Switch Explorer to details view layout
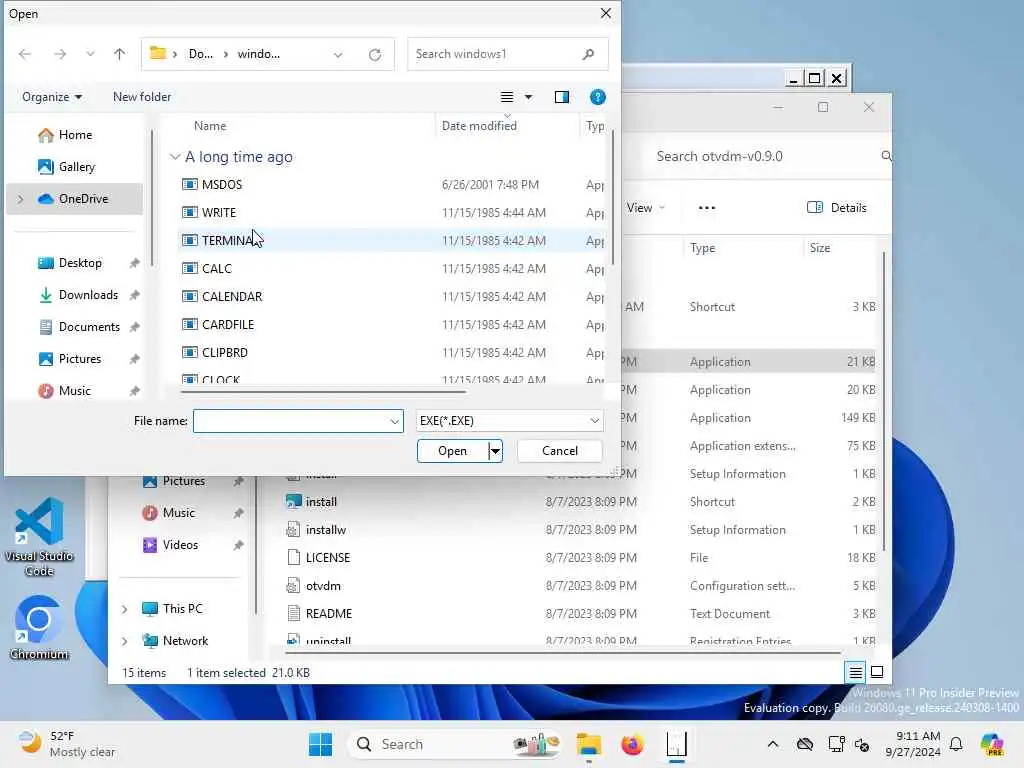Image resolution: width=1024 pixels, height=768 pixels. [x=856, y=672]
